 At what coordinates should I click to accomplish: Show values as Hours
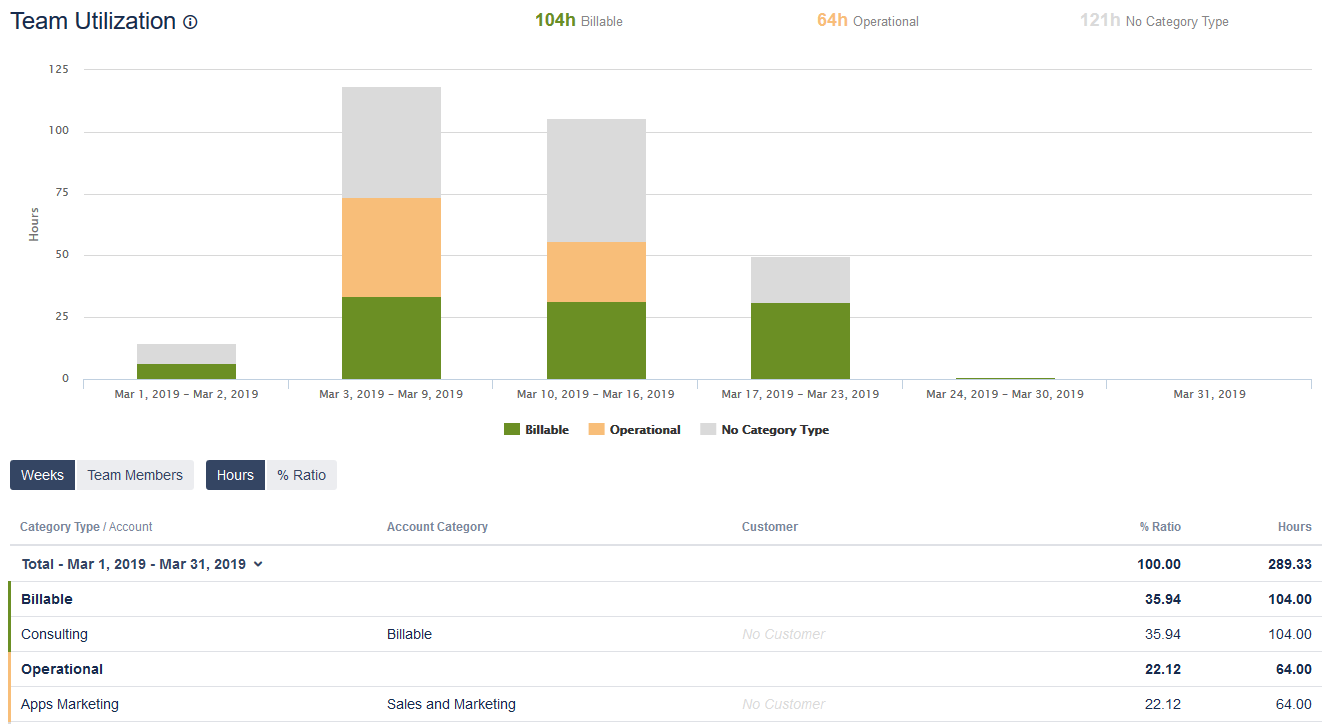pyautogui.click(x=235, y=475)
